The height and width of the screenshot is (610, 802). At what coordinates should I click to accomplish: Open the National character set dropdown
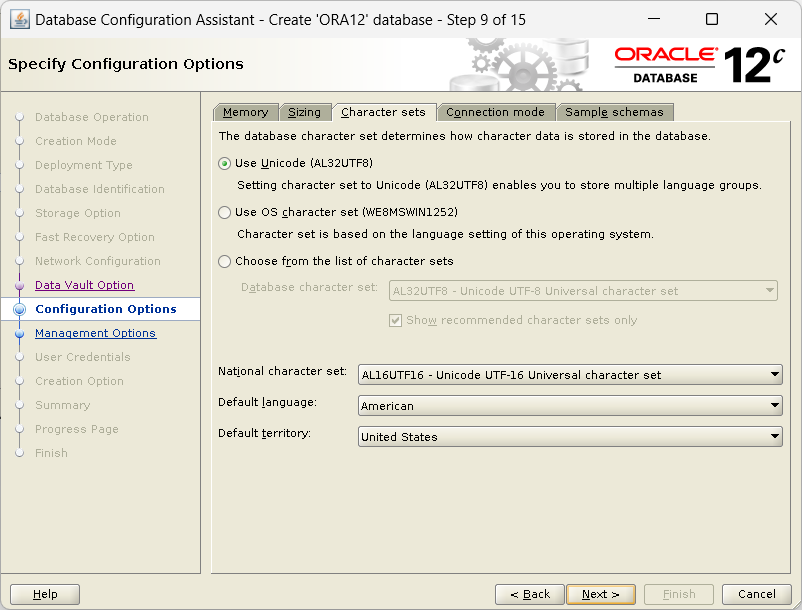point(570,375)
